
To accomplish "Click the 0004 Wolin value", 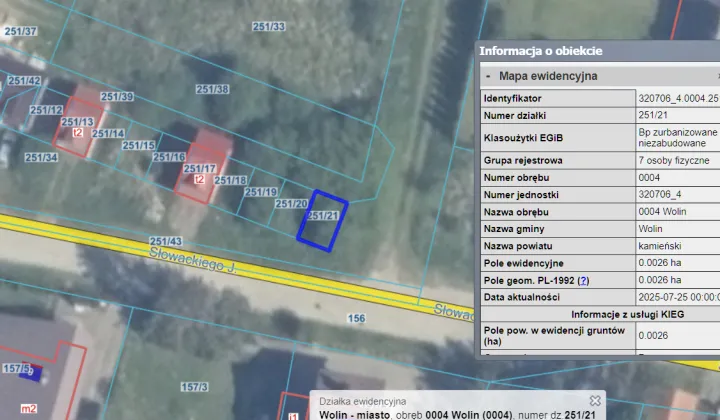I will click(x=662, y=212).
